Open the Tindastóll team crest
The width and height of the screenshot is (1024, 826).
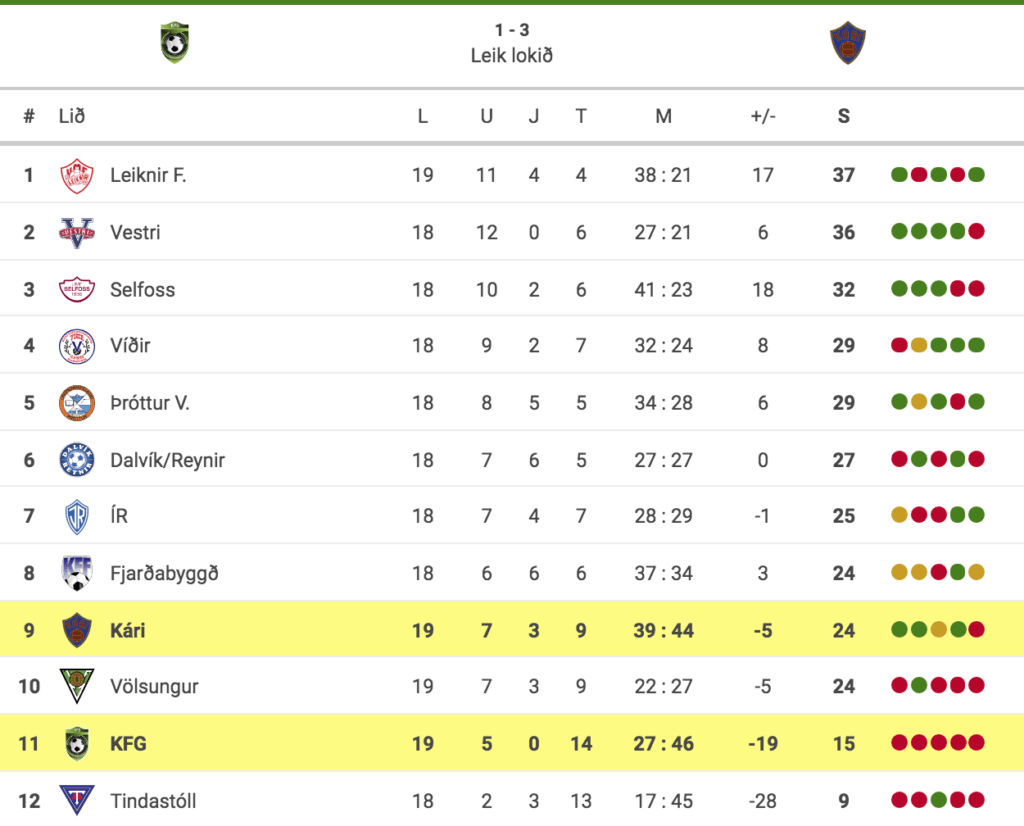click(77, 801)
